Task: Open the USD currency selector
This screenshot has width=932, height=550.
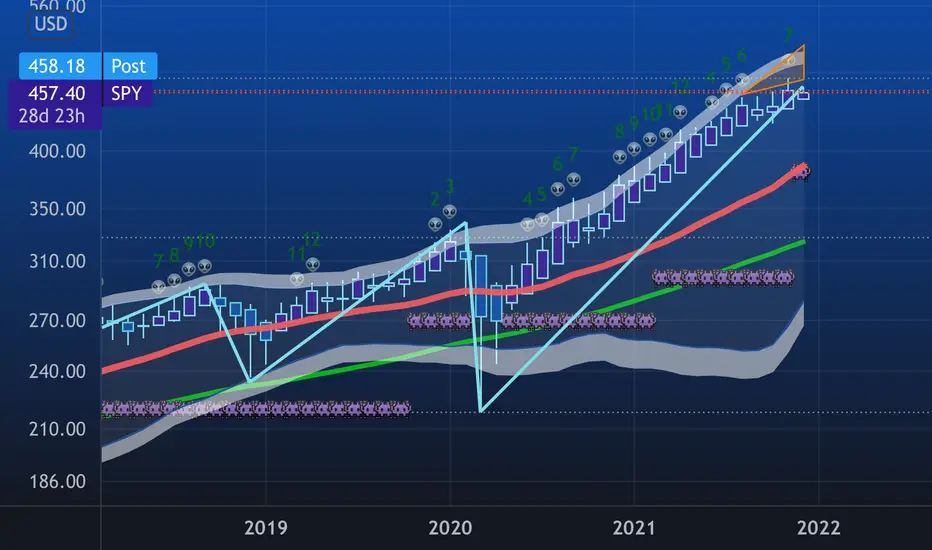Action: coord(51,24)
